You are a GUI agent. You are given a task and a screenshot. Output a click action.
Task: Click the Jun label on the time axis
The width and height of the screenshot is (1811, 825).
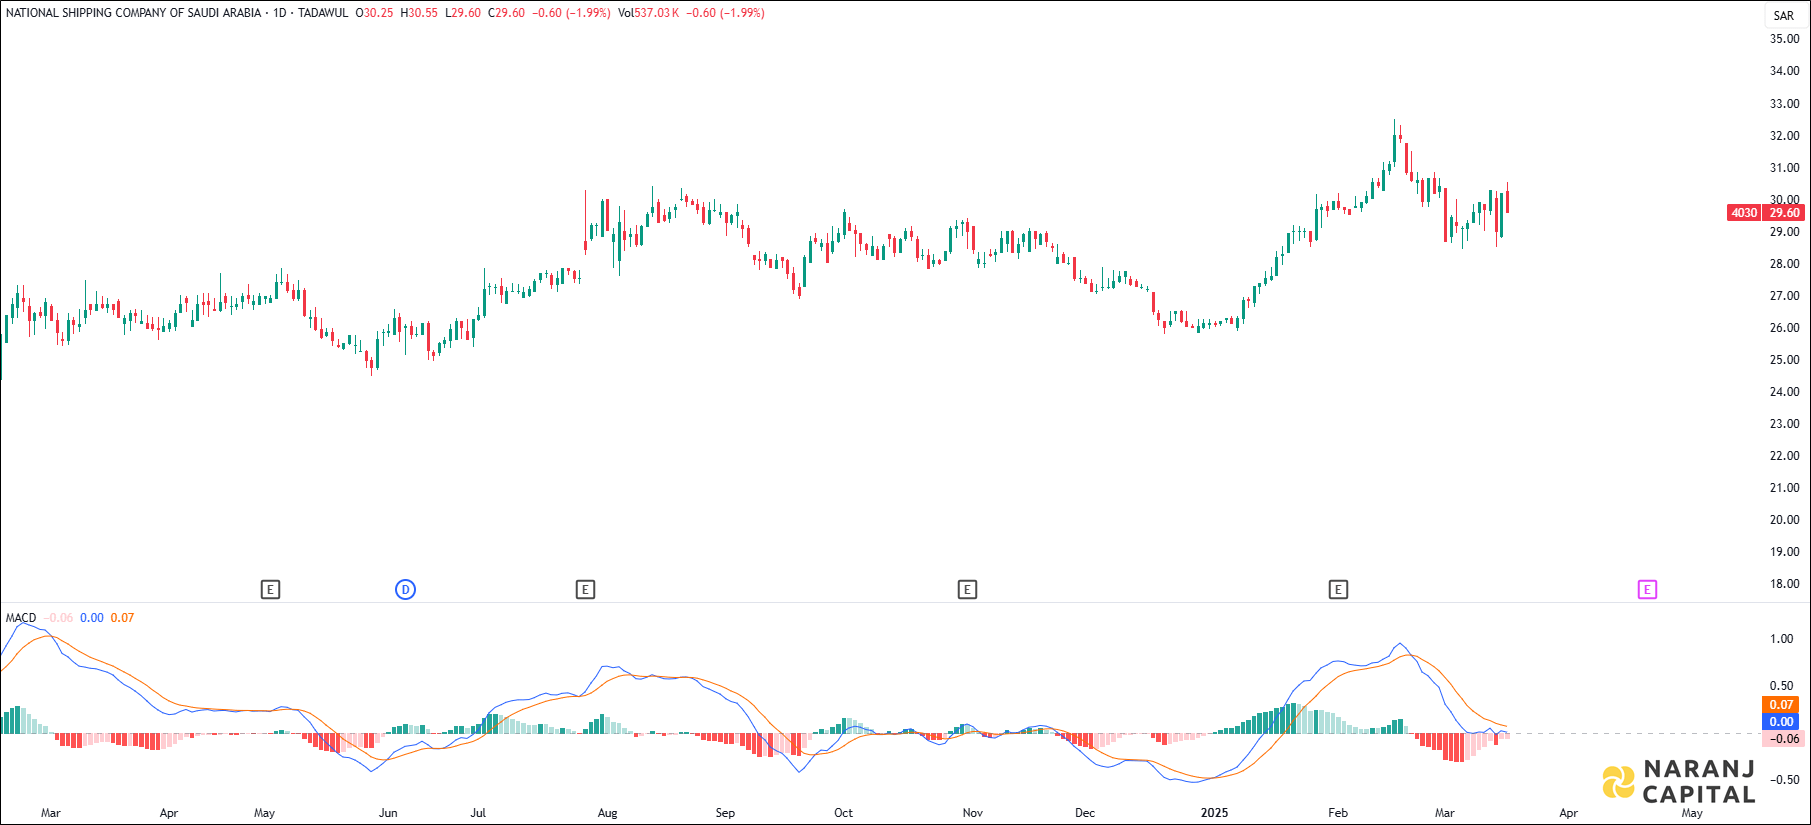click(388, 813)
